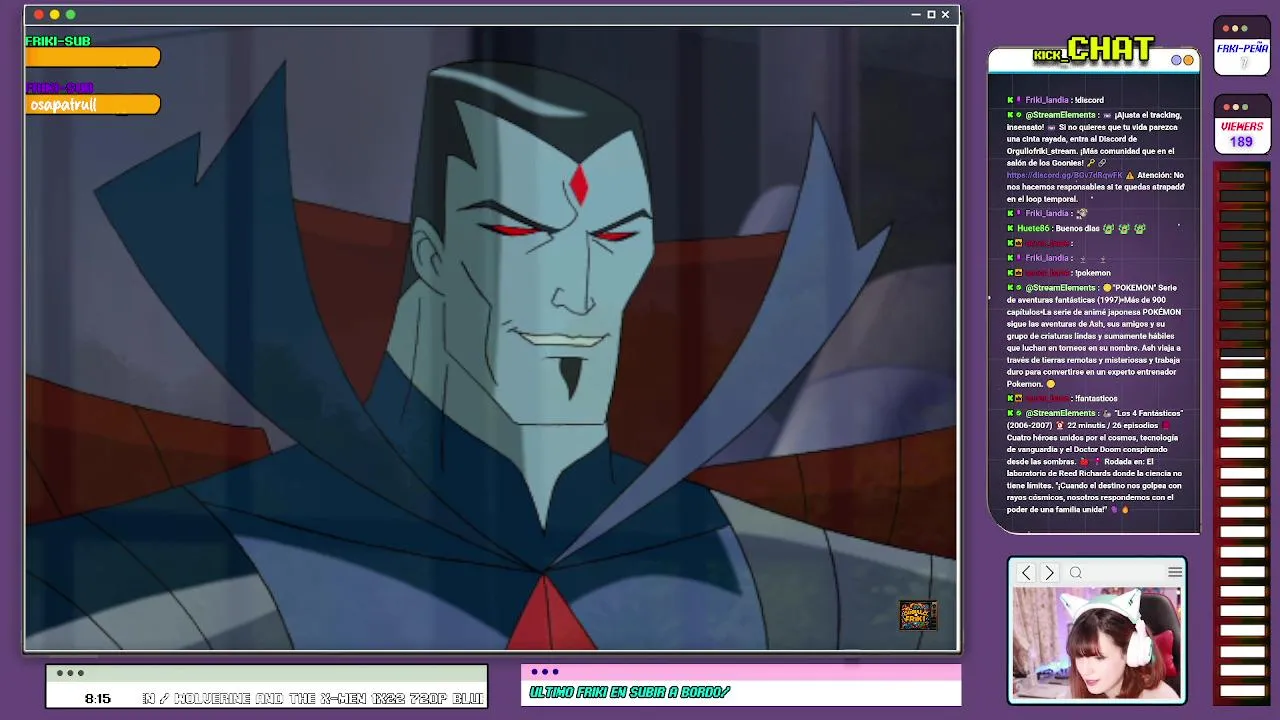Click the Huete86 'Buenos días' chat message
This screenshot has height=720, width=1280.
tap(1076, 228)
